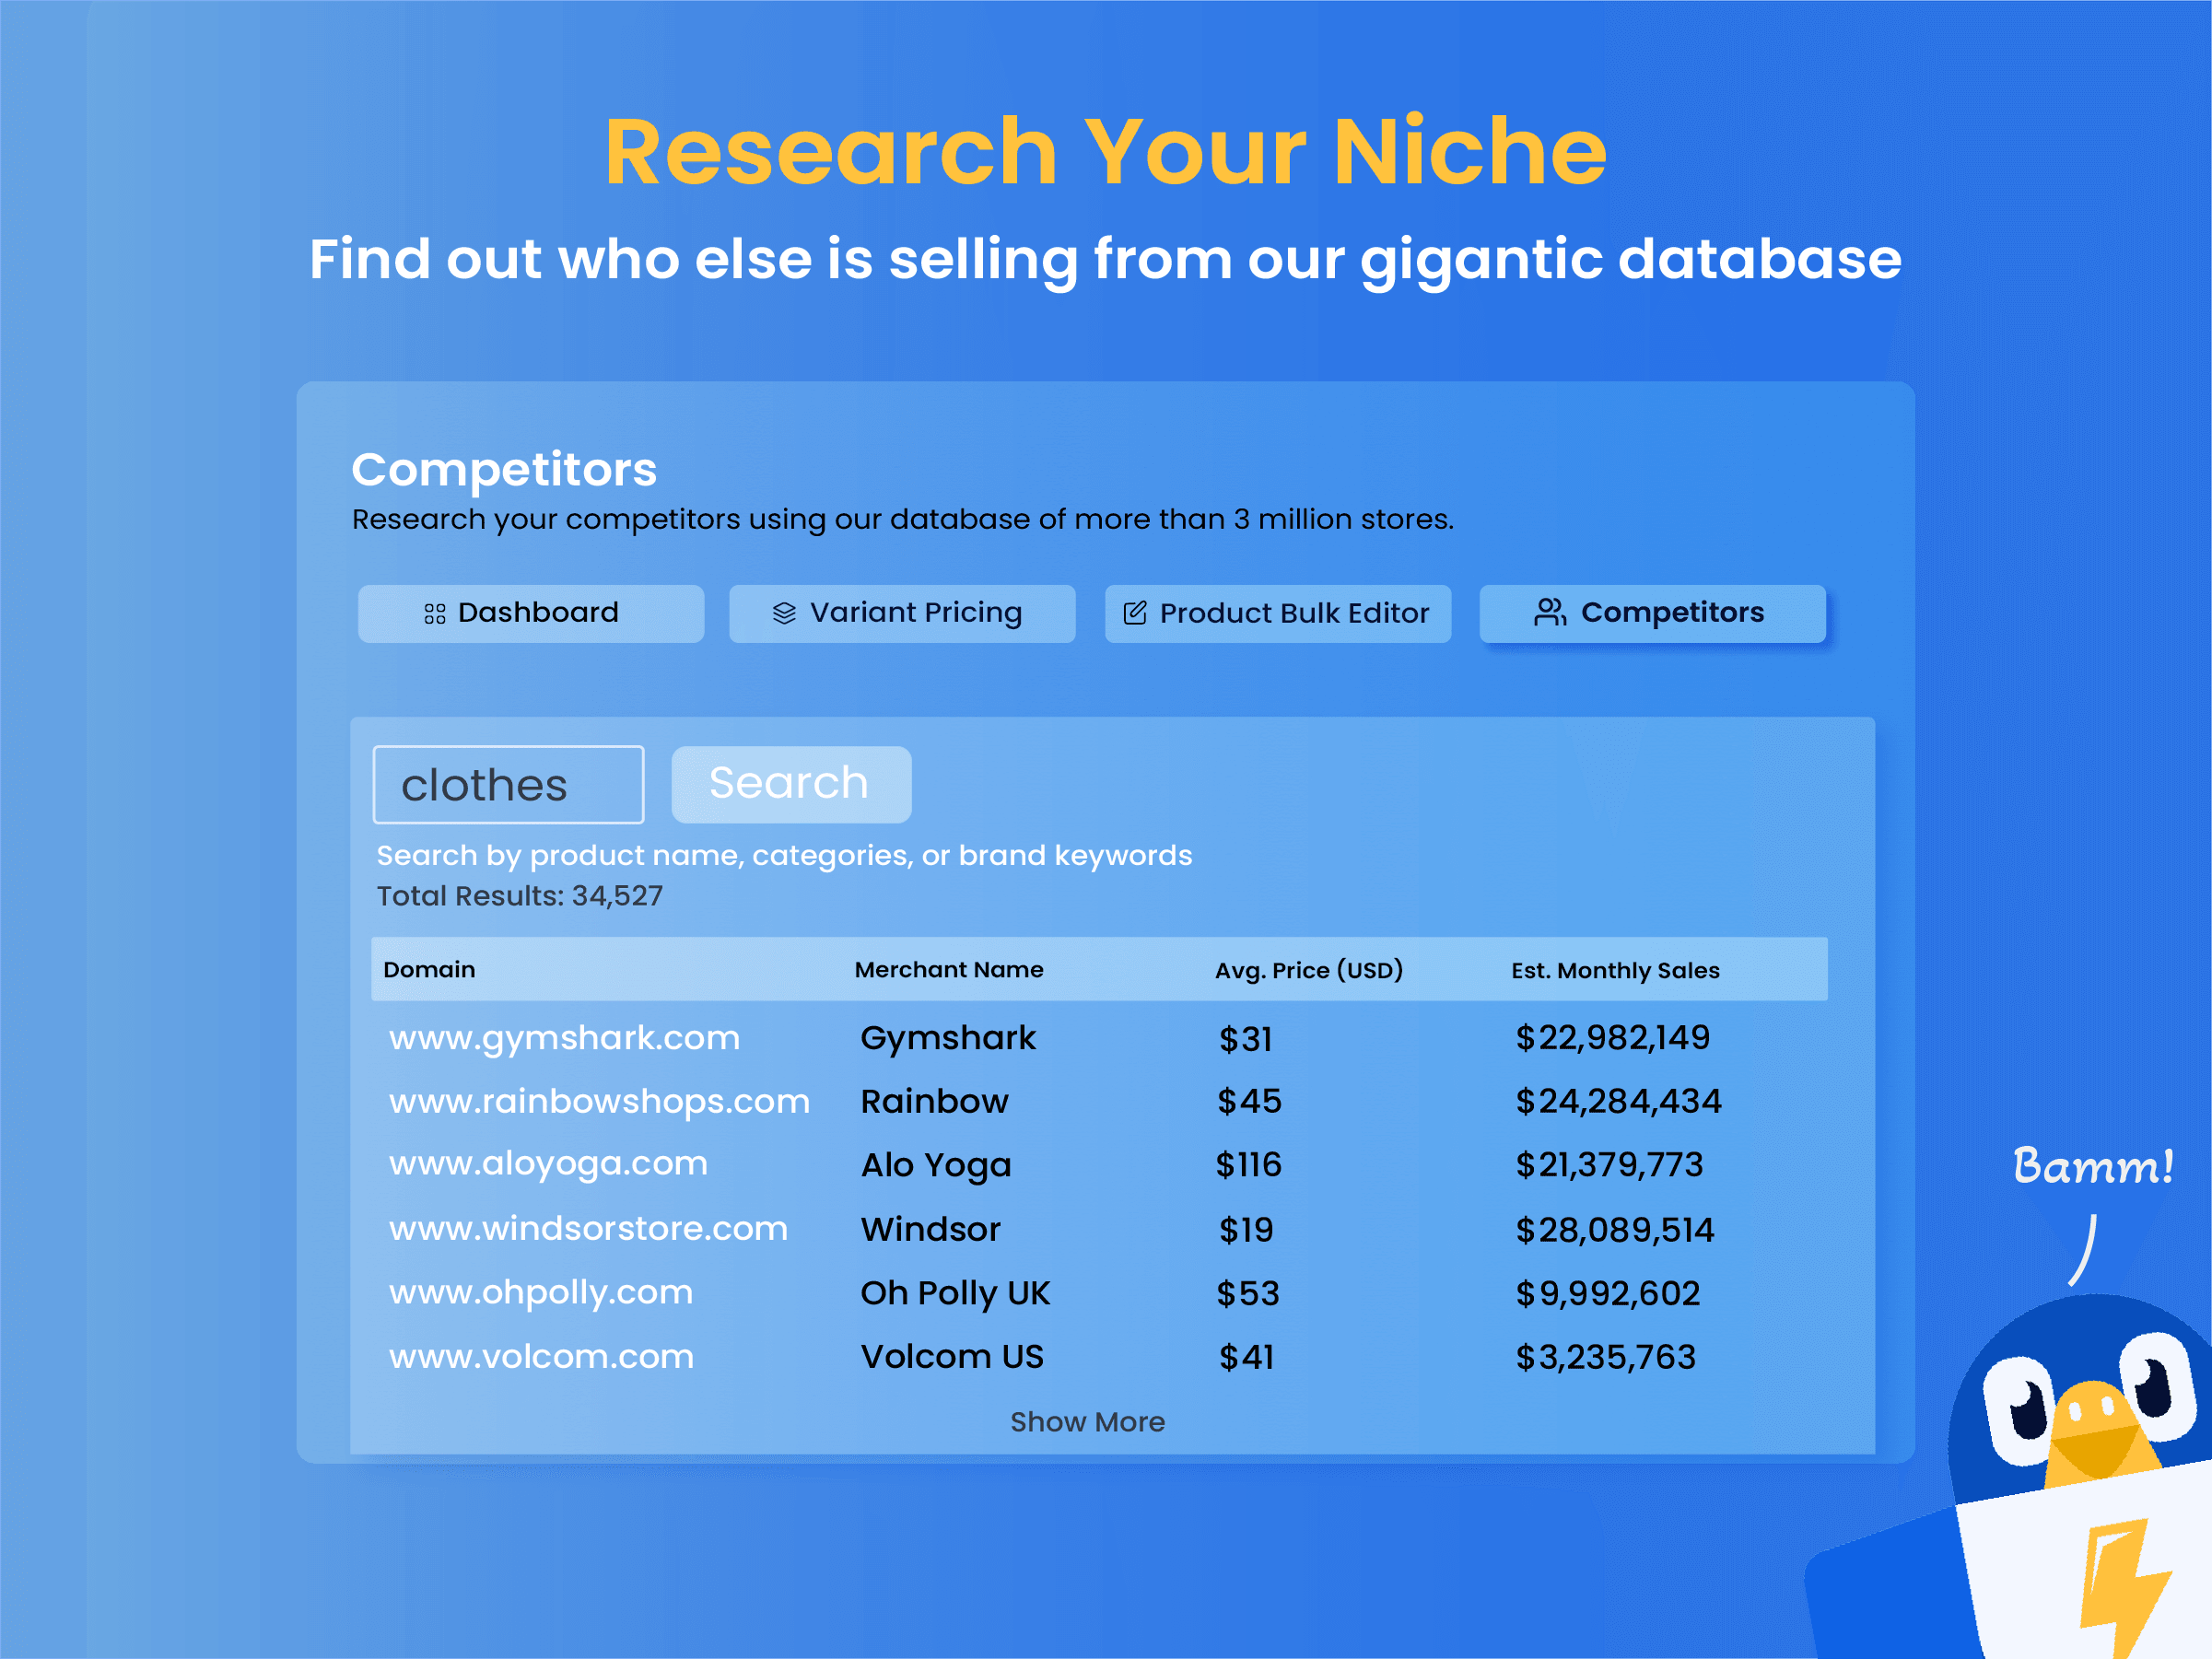The width and height of the screenshot is (2212, 1659).
Task: Click the Dashboard grid icon
Action: [434, 613]
